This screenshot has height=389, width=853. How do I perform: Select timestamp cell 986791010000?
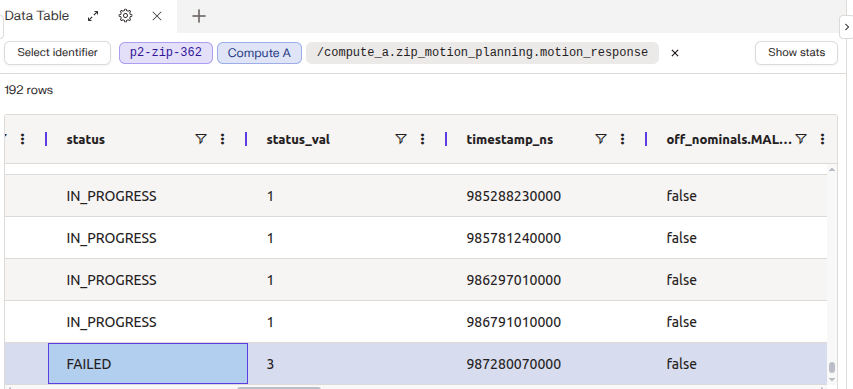547,322
